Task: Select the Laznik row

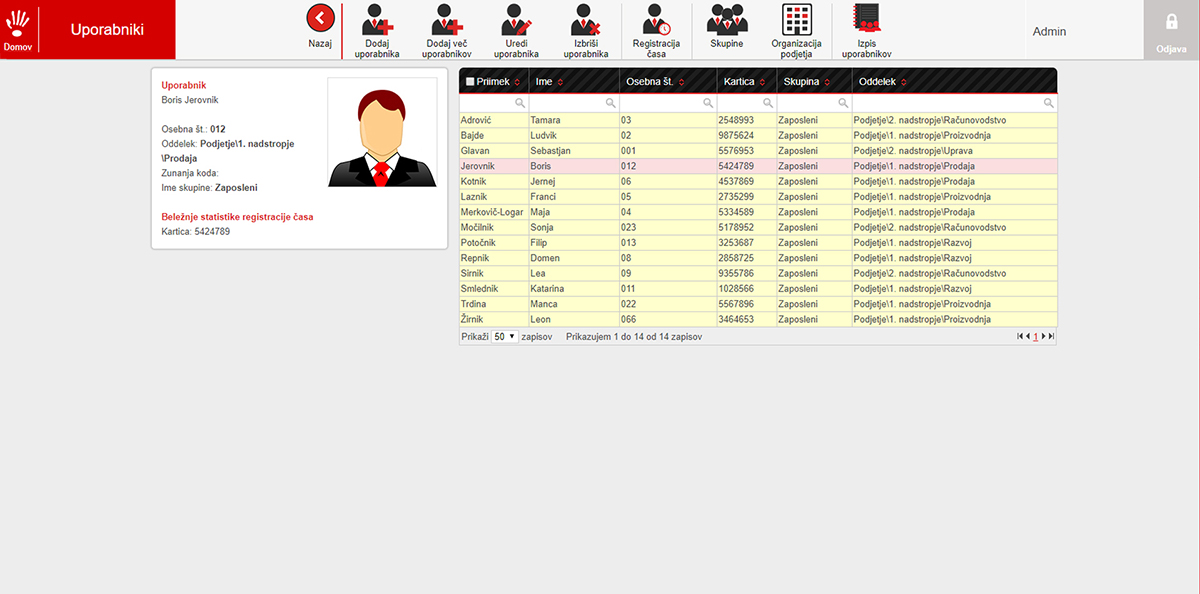Action: 757,197
